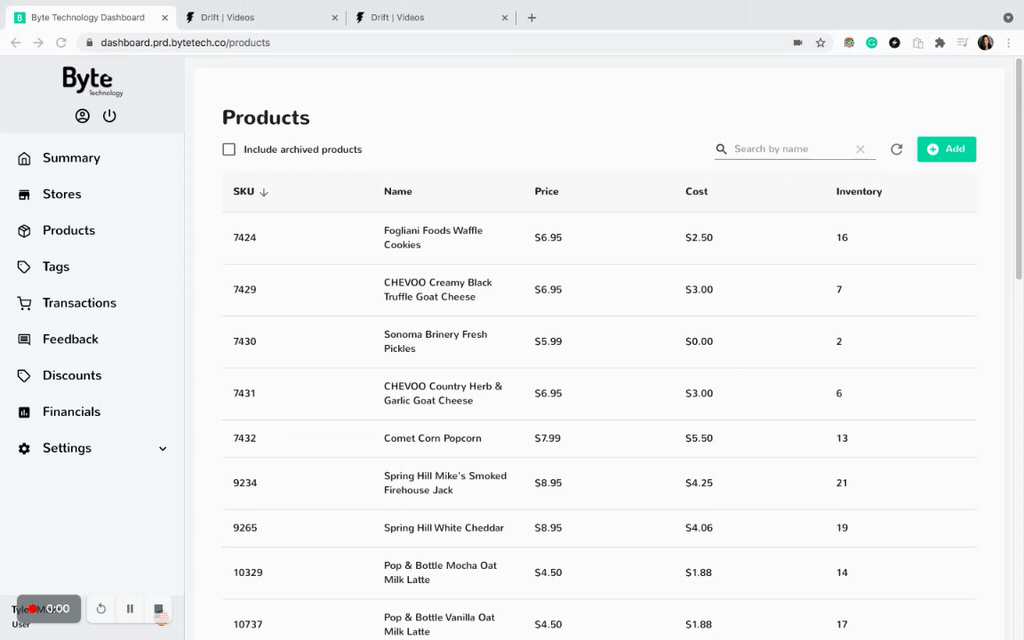This screenshot has height=640, width=1024.
Task: Select Sonoma Brinery Fresh Pickles row
Action: pos(599,342)
